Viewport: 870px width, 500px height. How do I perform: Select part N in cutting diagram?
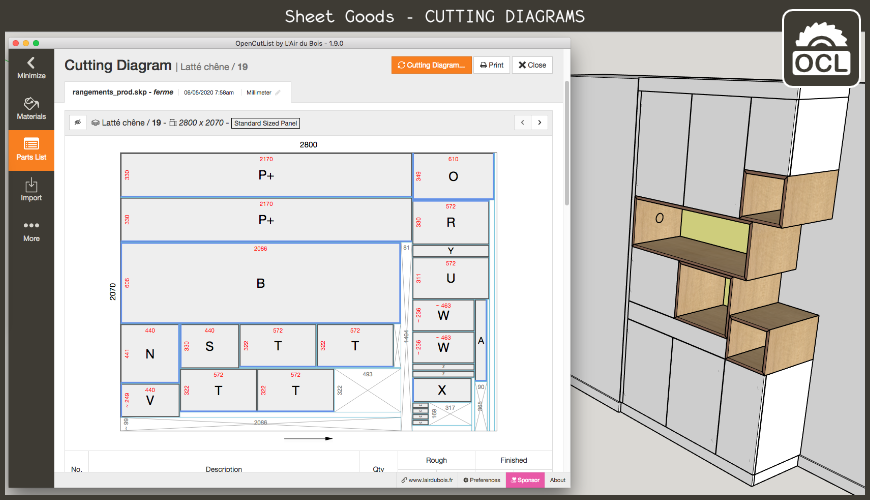pos(150,353)
